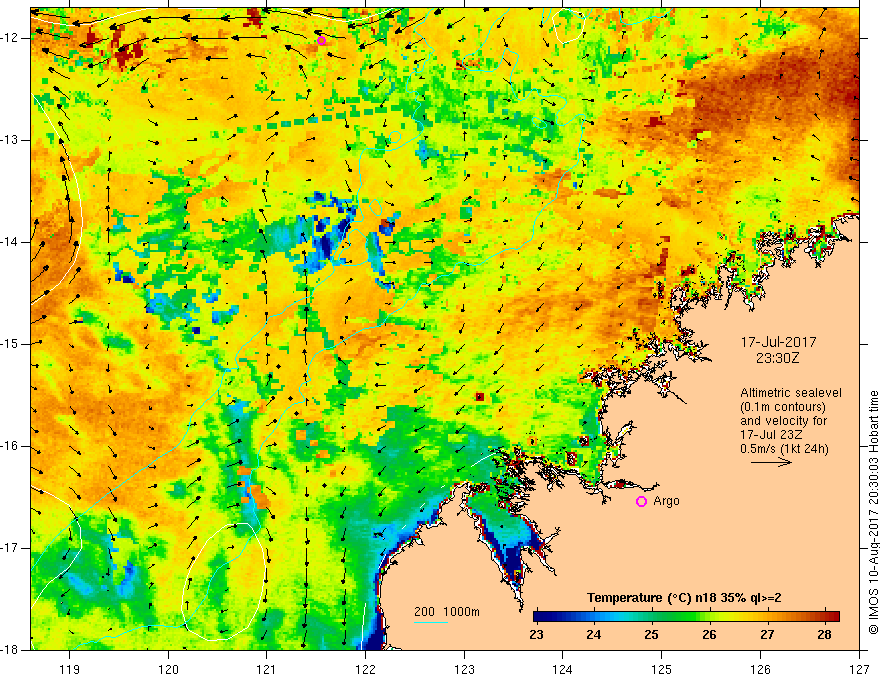The height and width of the screenshot is (680, 880).
Task: Click longitude axis label 122
Action: click(x=365, y=669)
